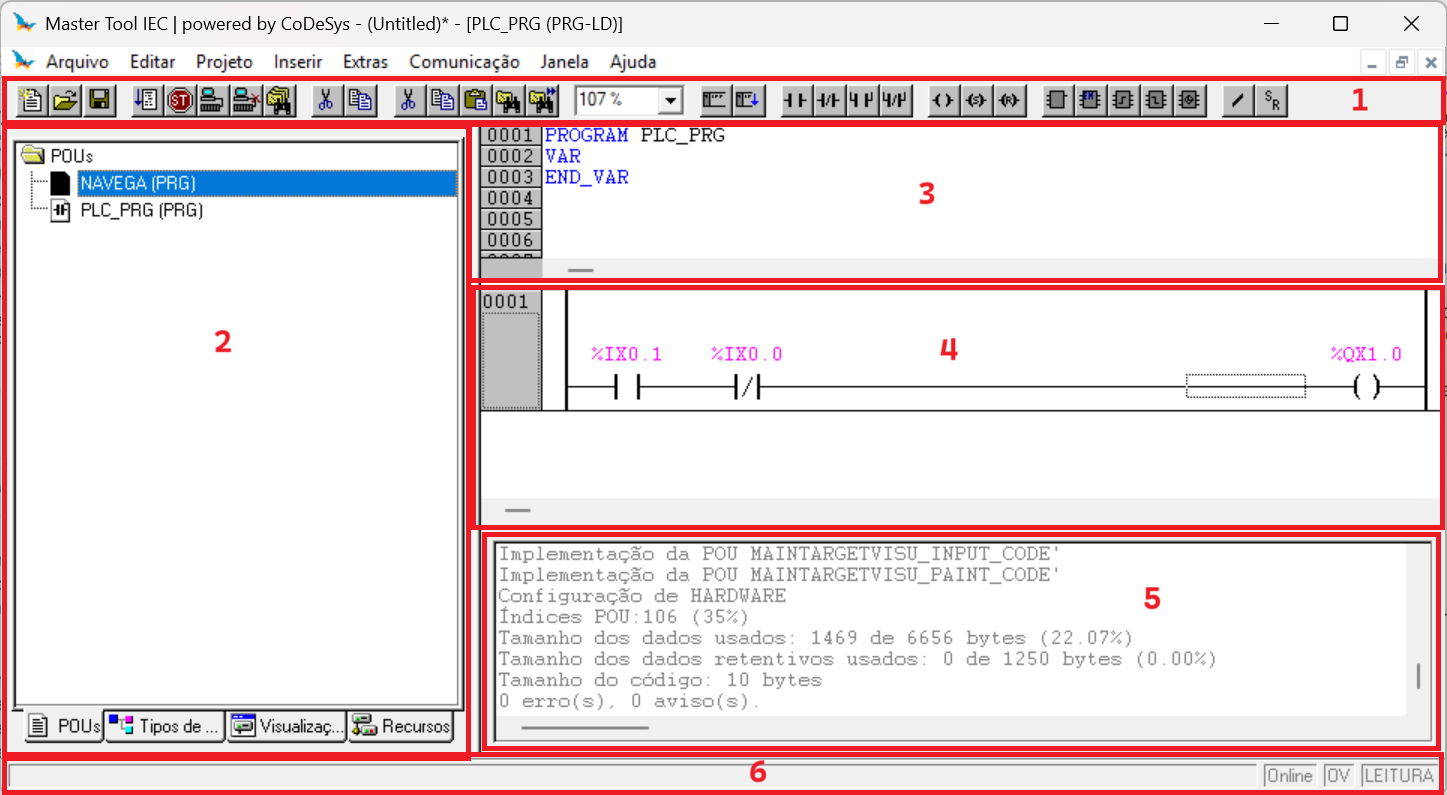The width and height of the screenshot is (1447, 795).
Task: Click the LEITURA status bar indicator
Action: click(x=1399, y=776)
